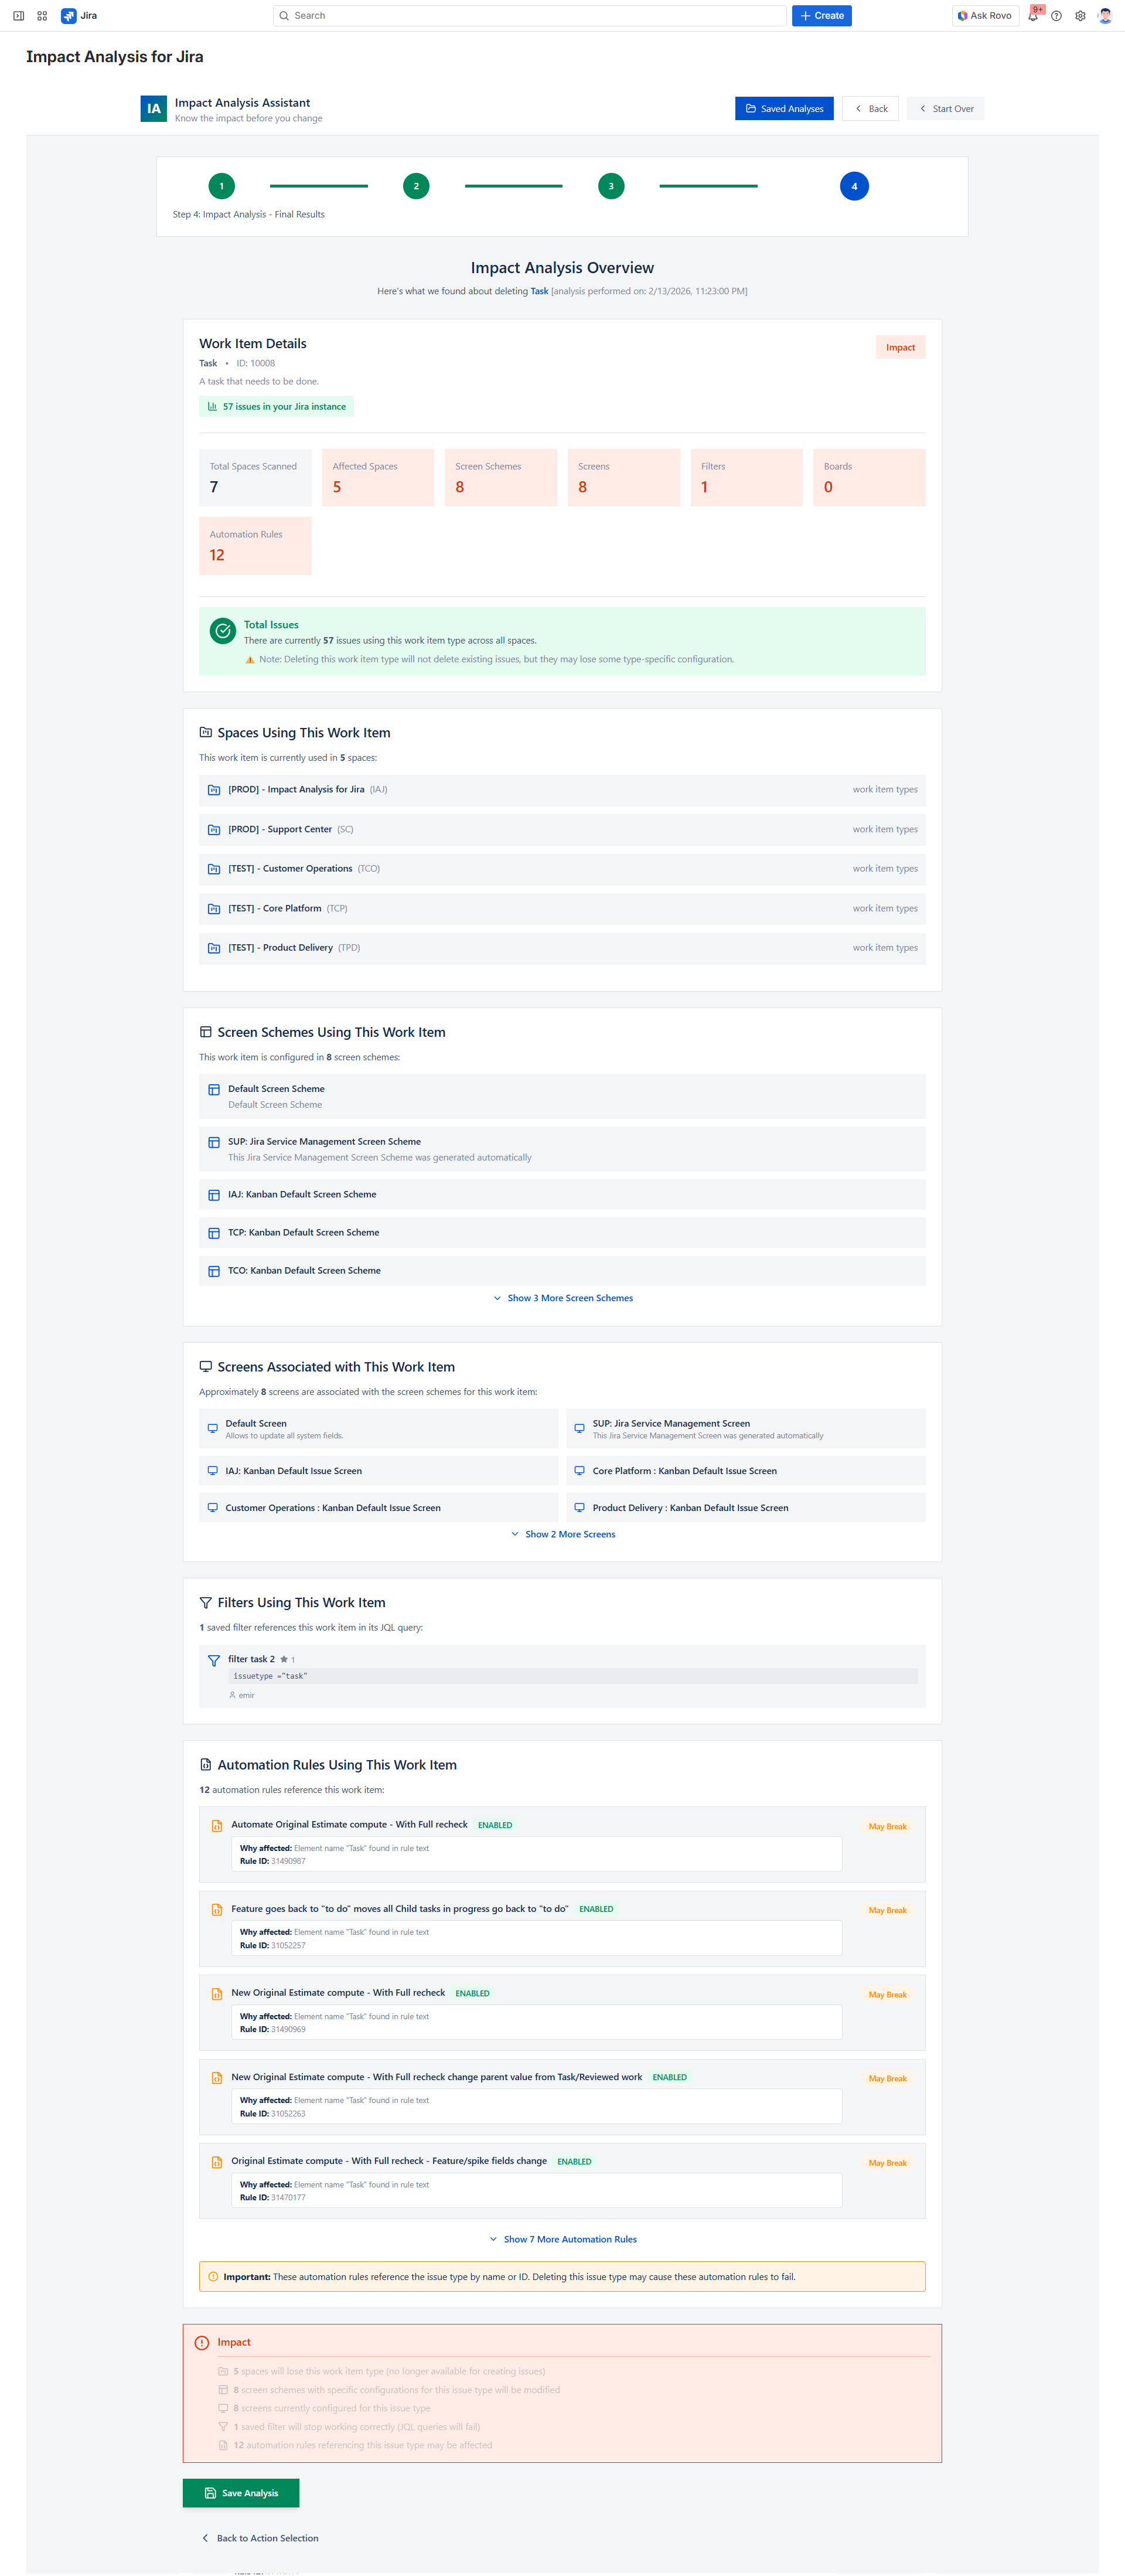The image size is (1125, 2576).
Task: Click the help question mark icon
Action: pos(1056,16)
